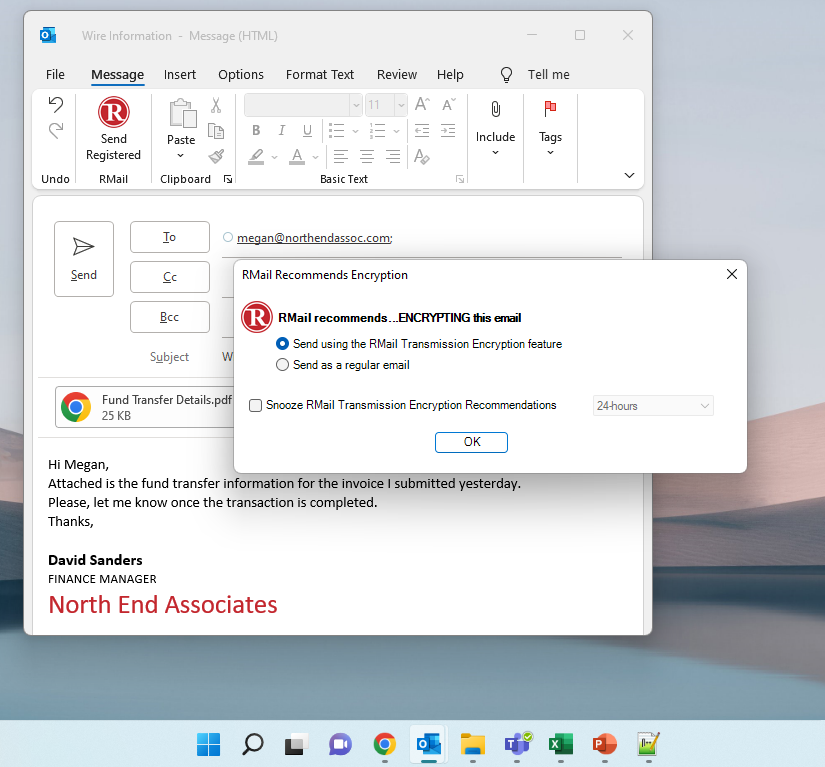
Task: Click the Send email button
Action: click(84, 258)
